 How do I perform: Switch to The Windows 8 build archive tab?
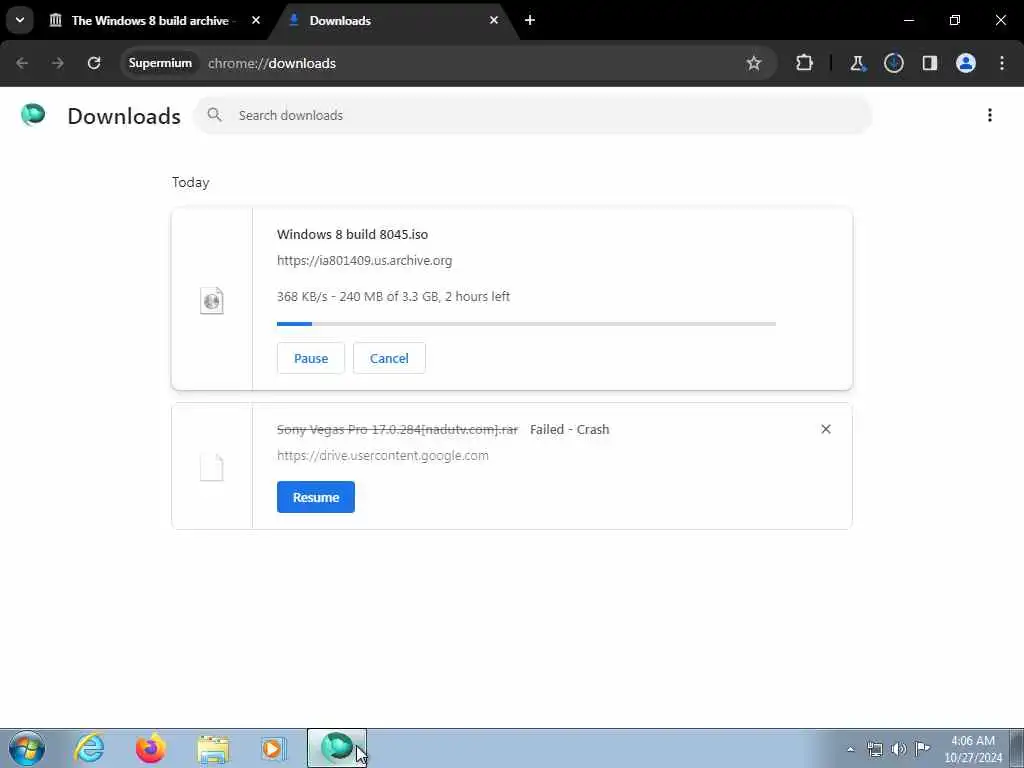[150, 20]
